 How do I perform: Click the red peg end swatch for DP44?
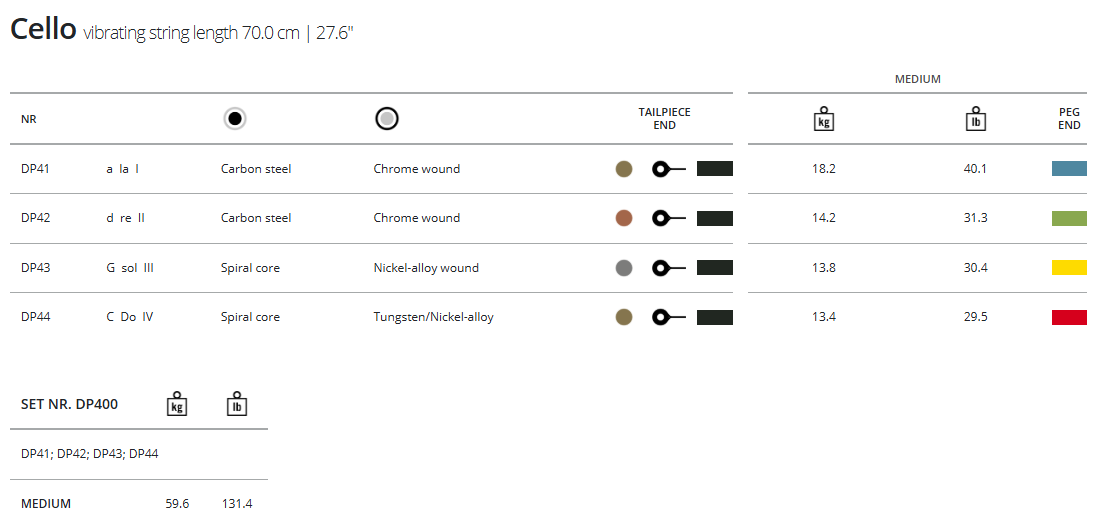[1069, 317]
